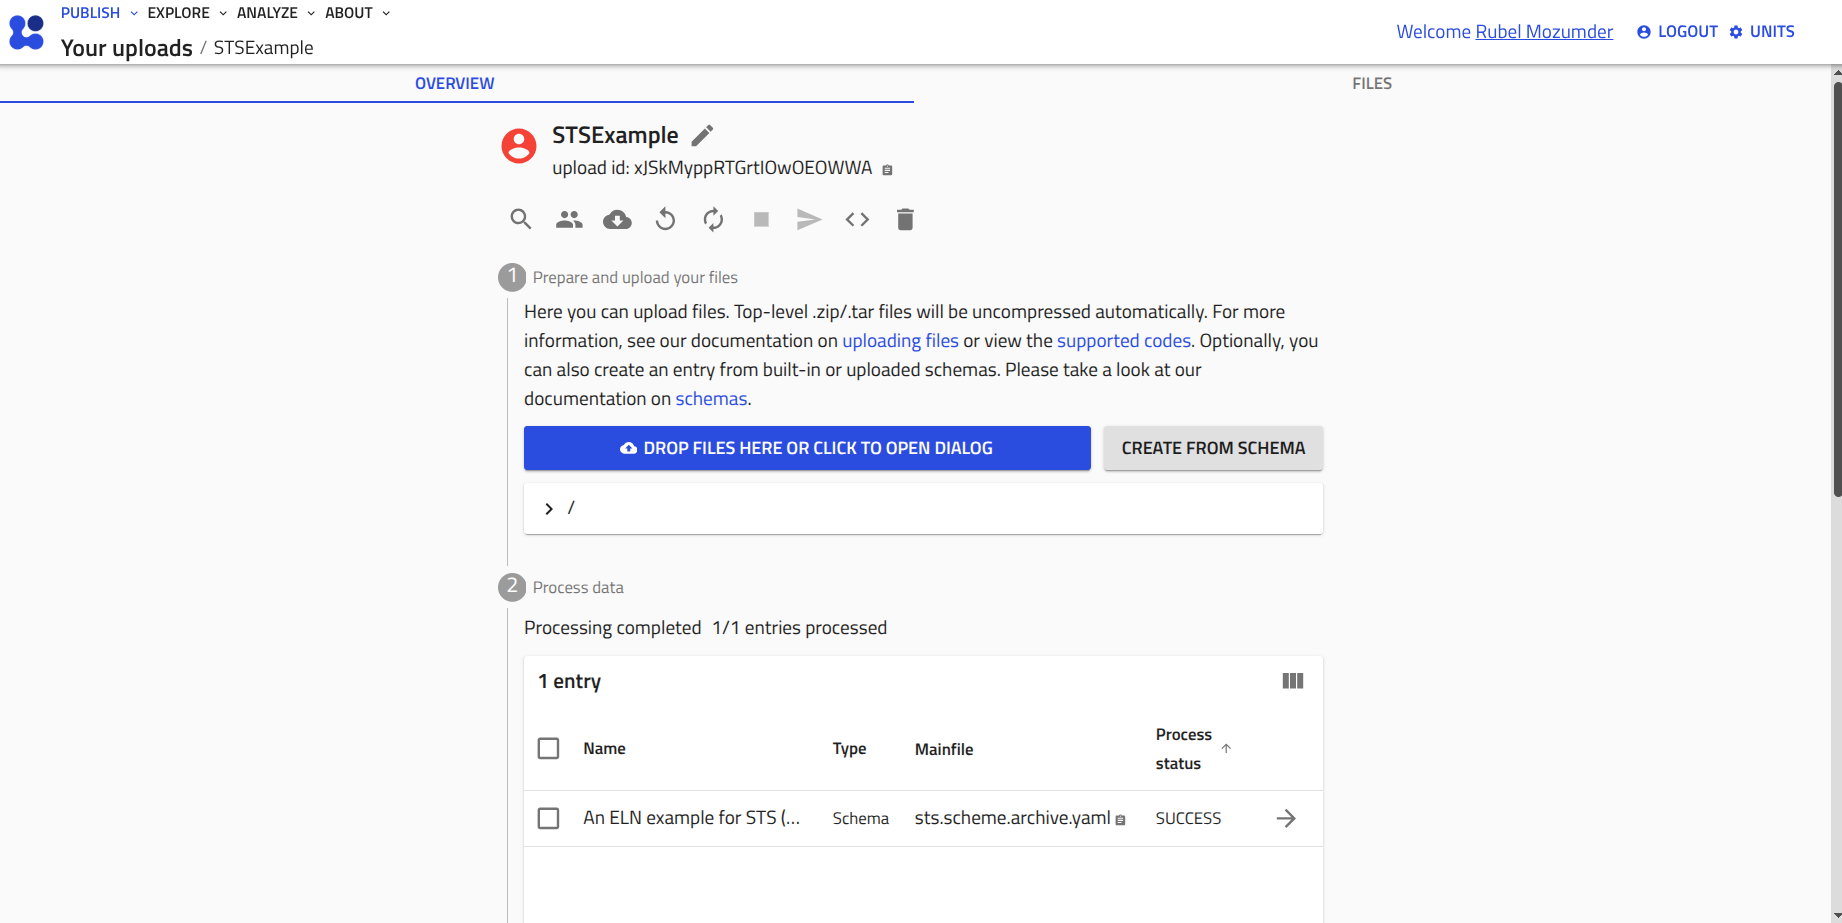Edit upload name with pencil icon
This screenshot has width=1842, height=923.
703,135
